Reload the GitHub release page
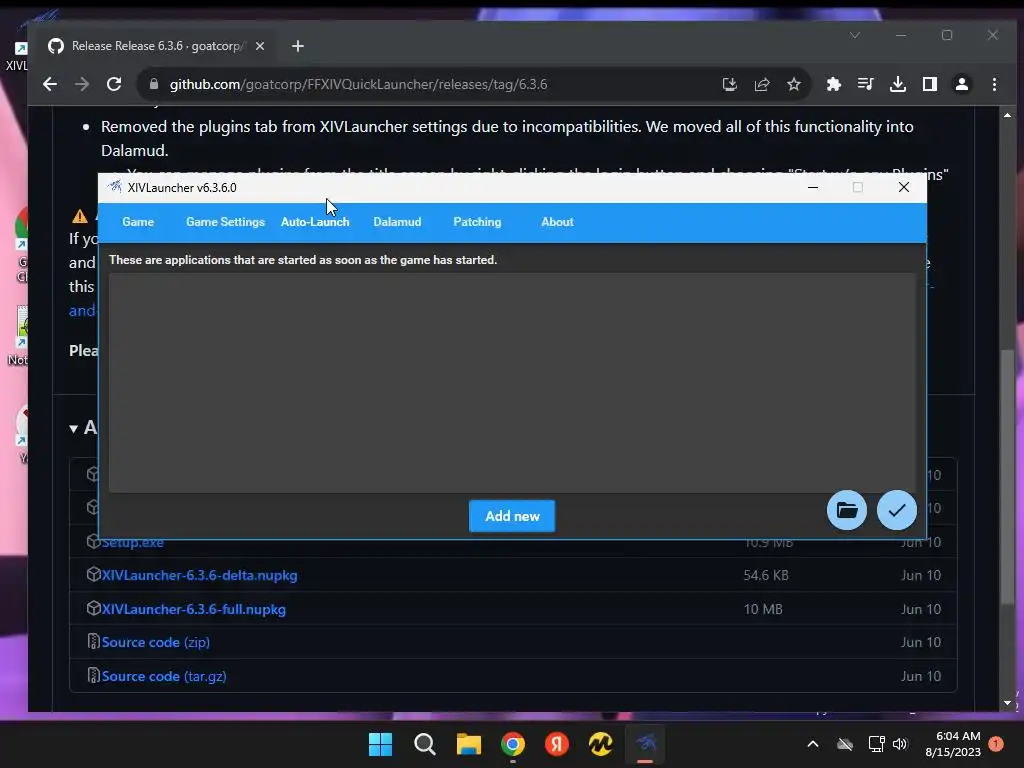 pyautogui.click(x=114, y=84)
